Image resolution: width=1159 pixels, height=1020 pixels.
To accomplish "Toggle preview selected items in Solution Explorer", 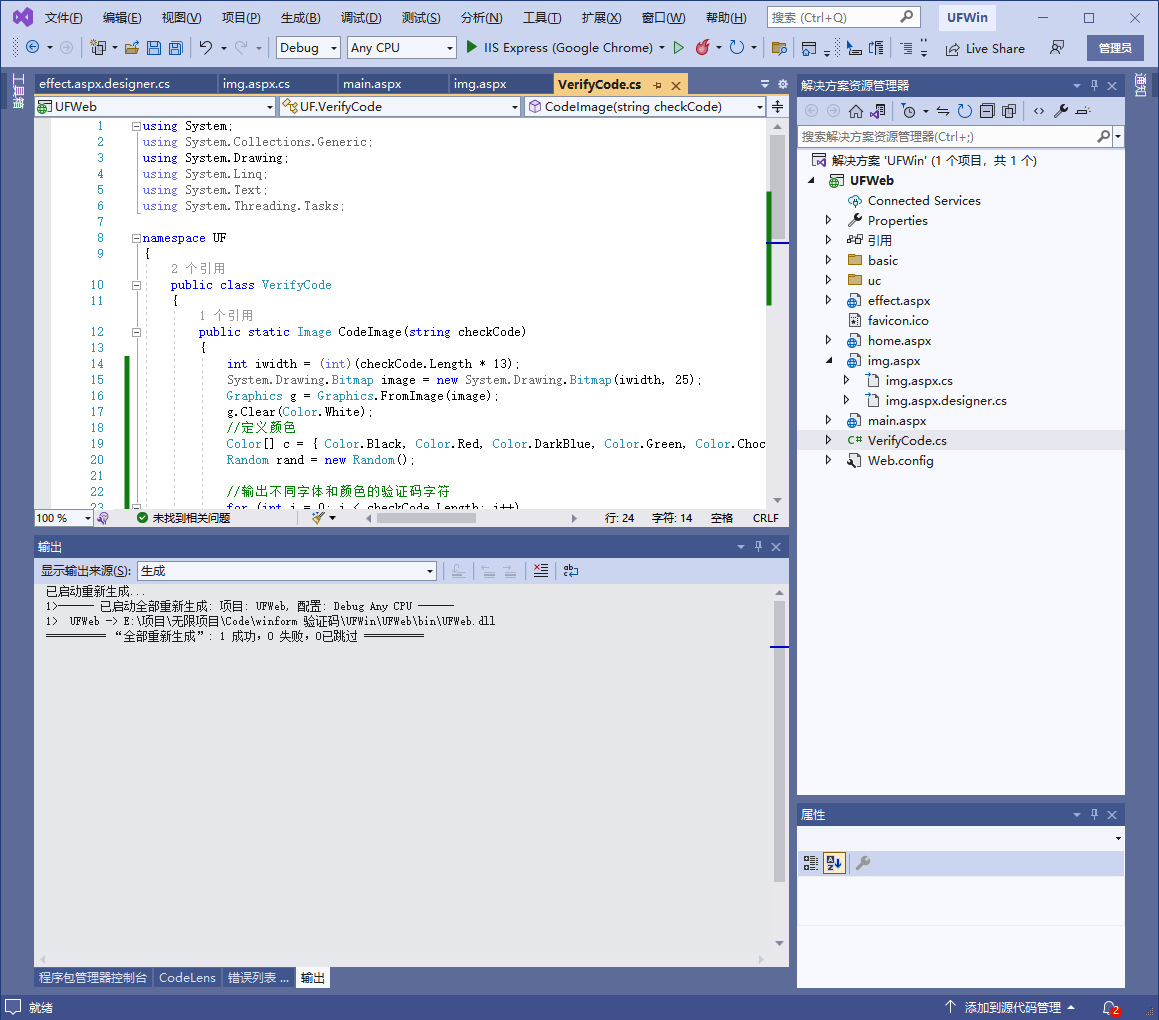I will (1083, 111).
